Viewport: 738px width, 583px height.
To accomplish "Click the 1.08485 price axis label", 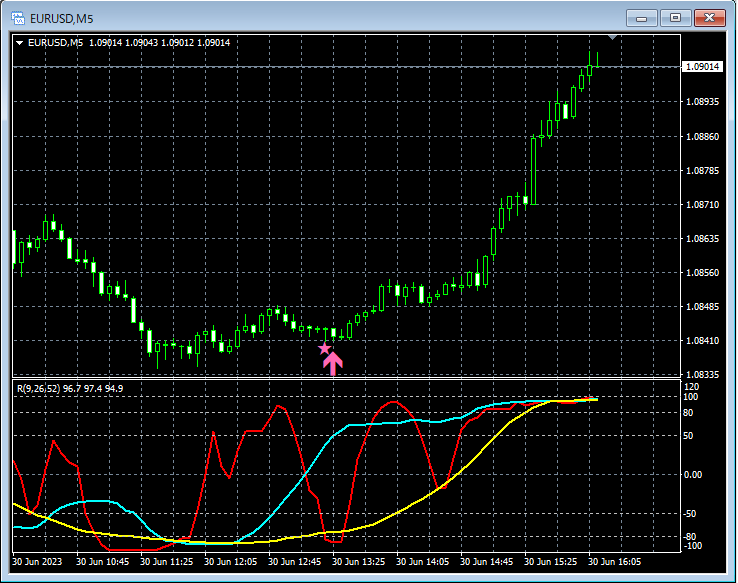I will coord(702,307).
